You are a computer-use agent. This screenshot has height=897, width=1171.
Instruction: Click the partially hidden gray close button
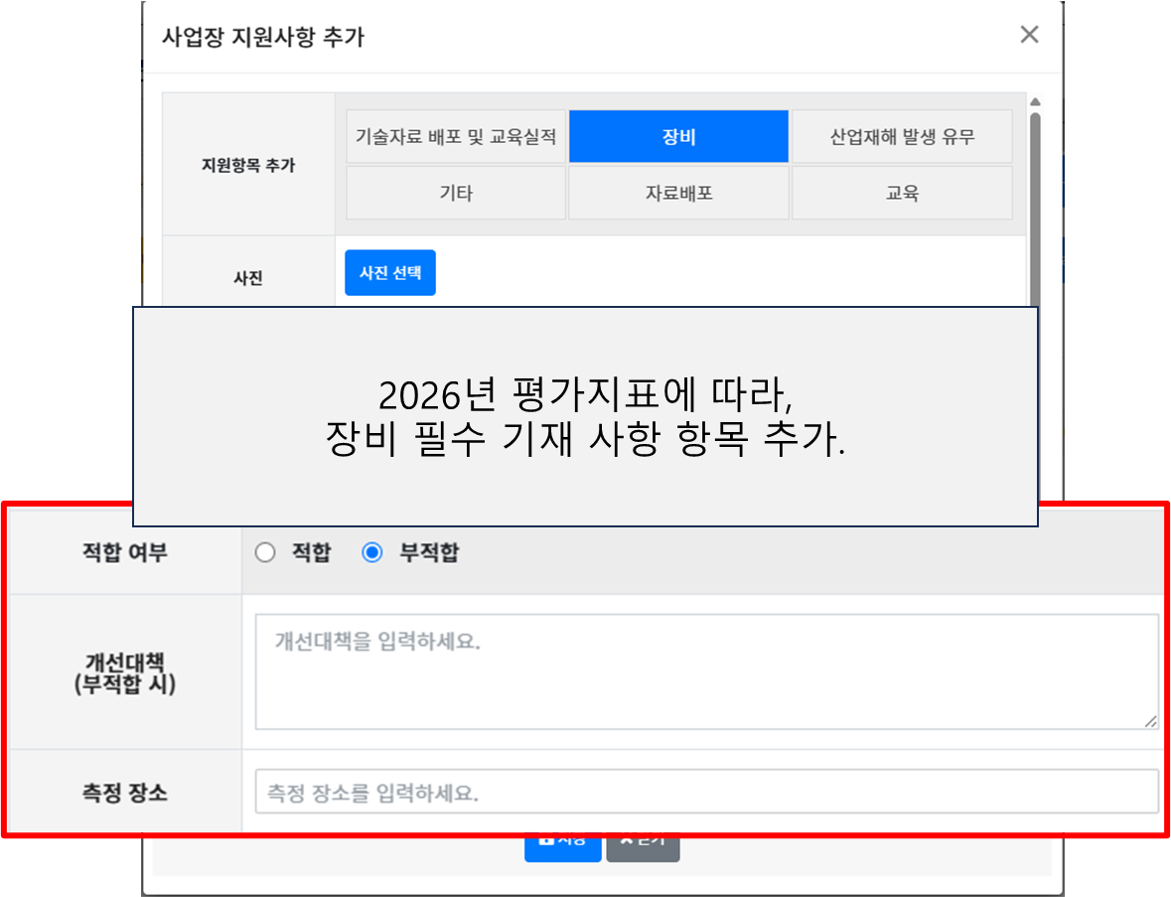pos(643,849)
